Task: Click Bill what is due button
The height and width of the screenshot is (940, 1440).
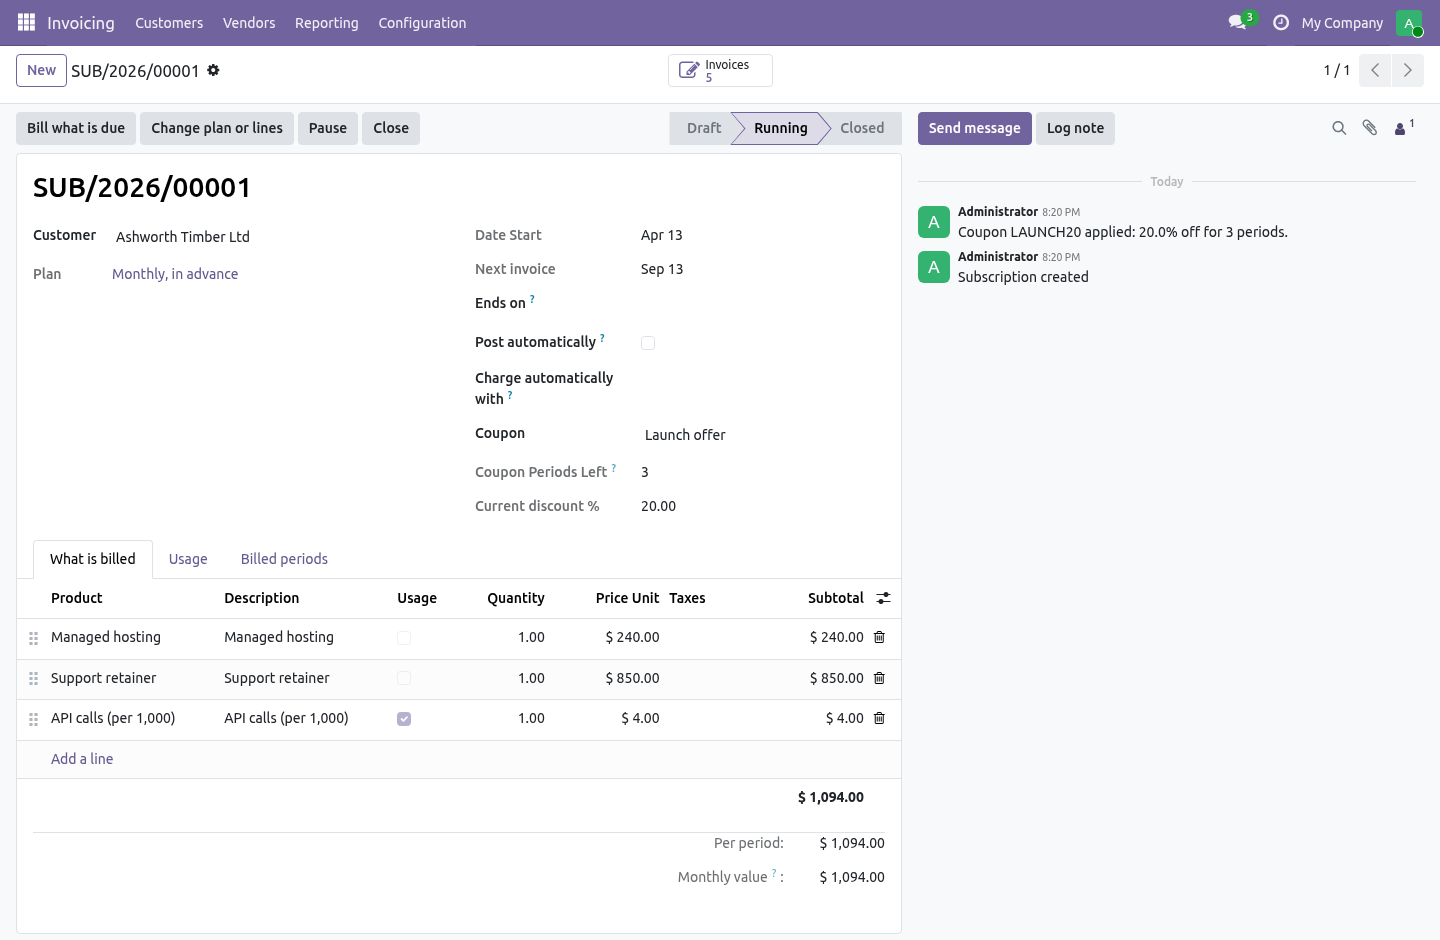Action: (x=76, y=128)
